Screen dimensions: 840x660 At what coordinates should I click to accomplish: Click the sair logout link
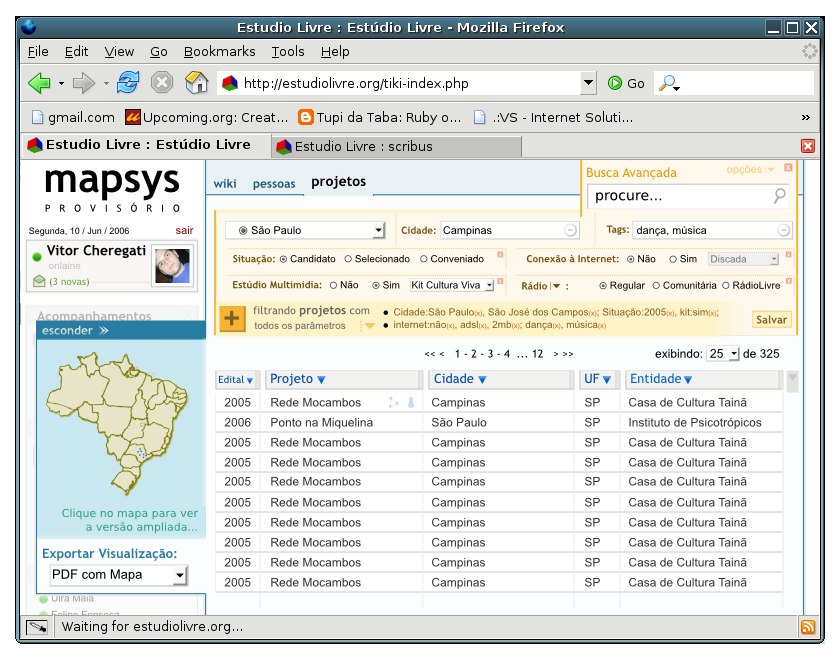coord(184,230)
